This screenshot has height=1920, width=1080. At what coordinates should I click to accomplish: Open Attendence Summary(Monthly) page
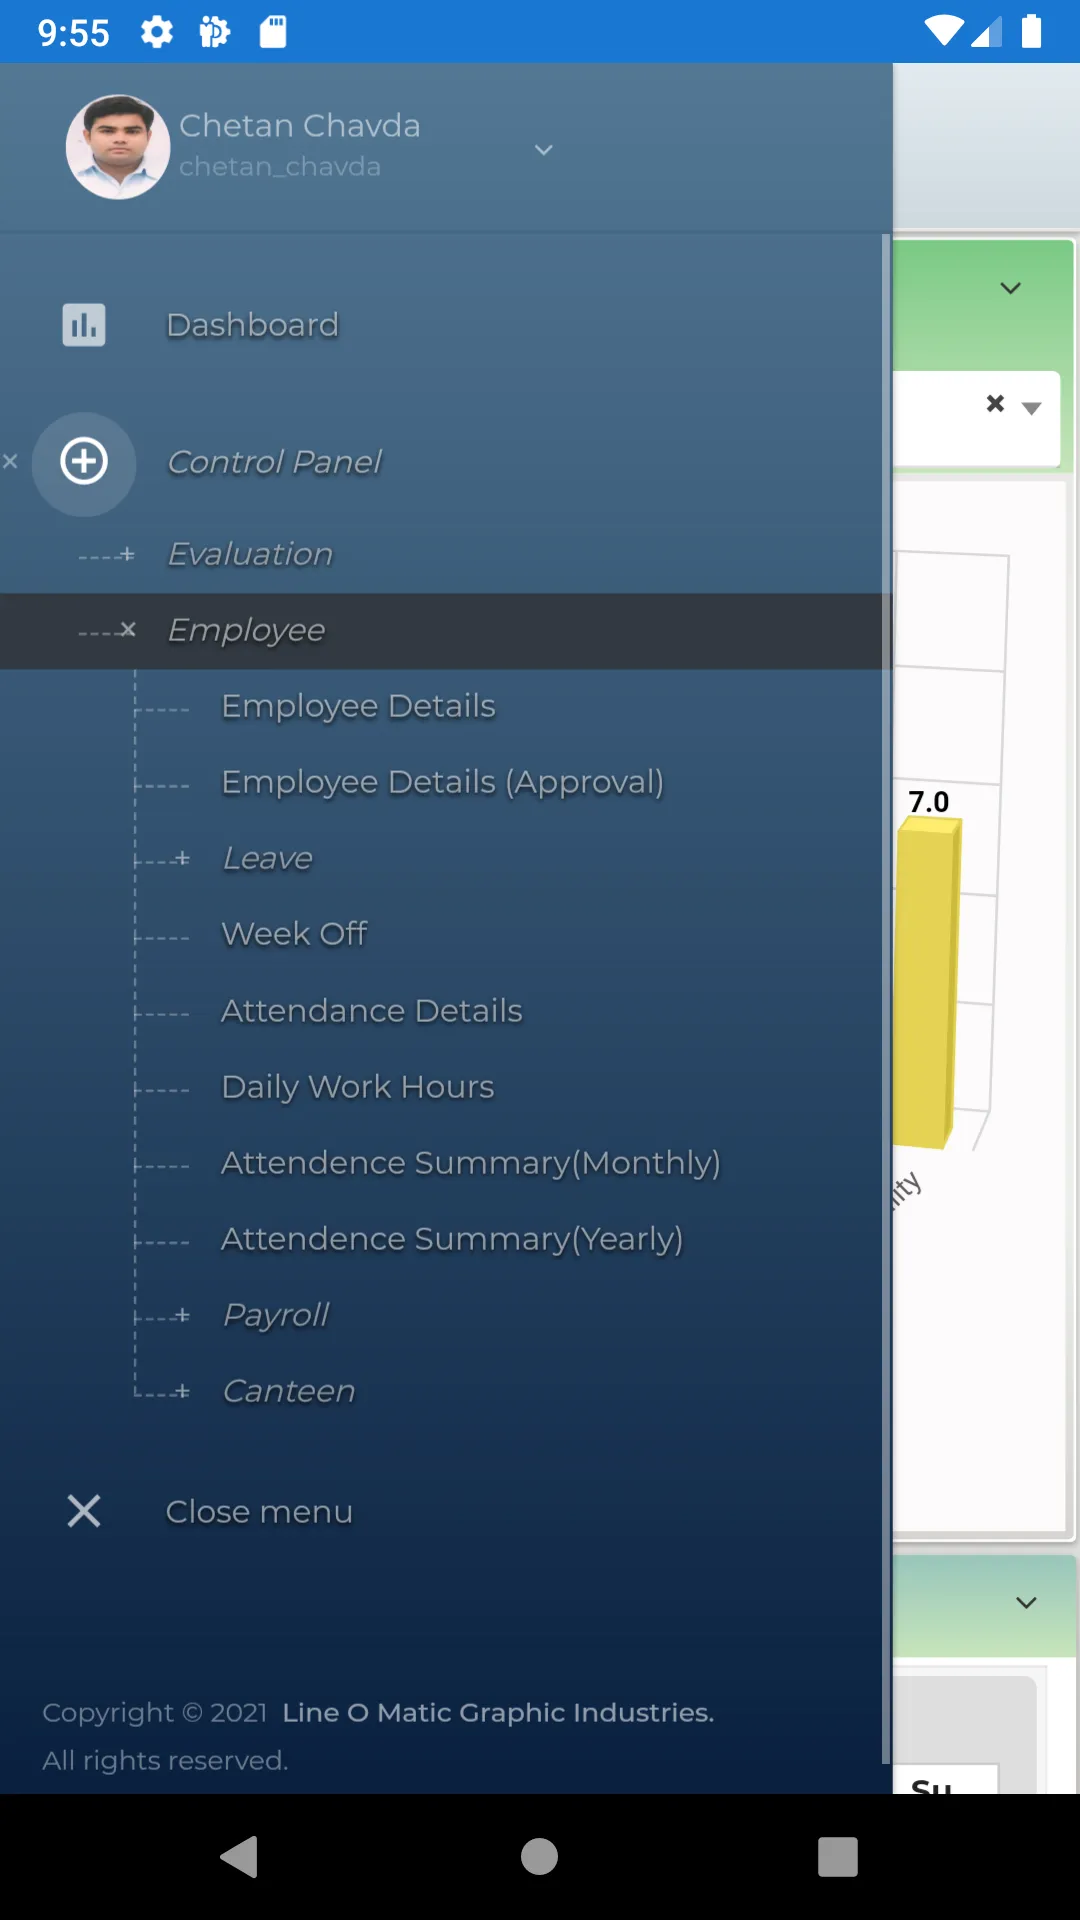(470, 1163)
